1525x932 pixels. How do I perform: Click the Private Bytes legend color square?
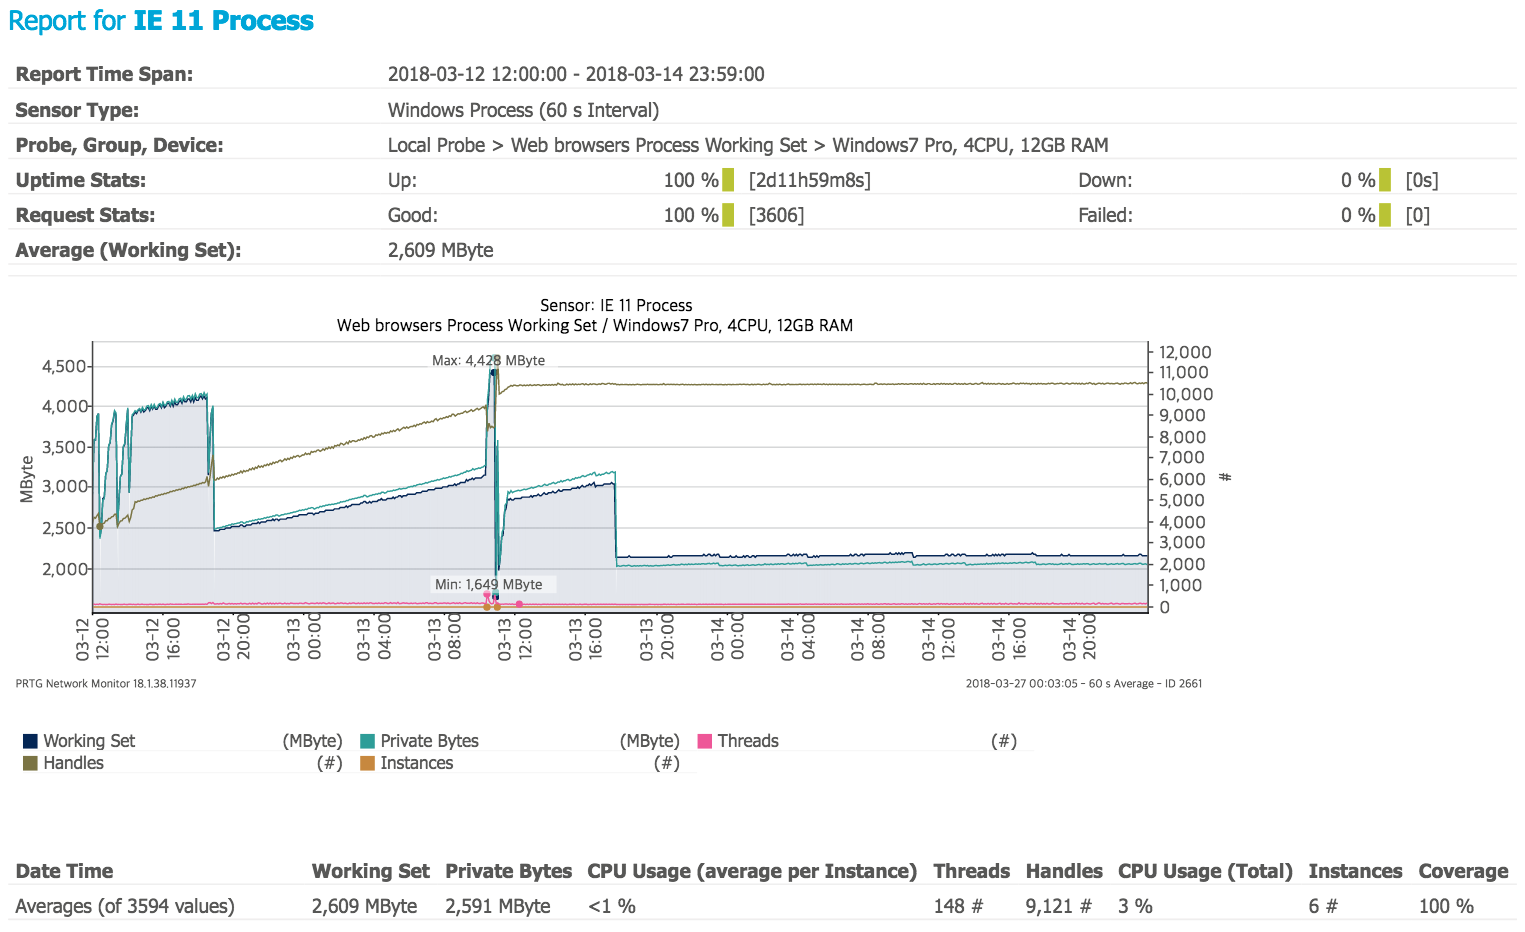pos(366,740)
